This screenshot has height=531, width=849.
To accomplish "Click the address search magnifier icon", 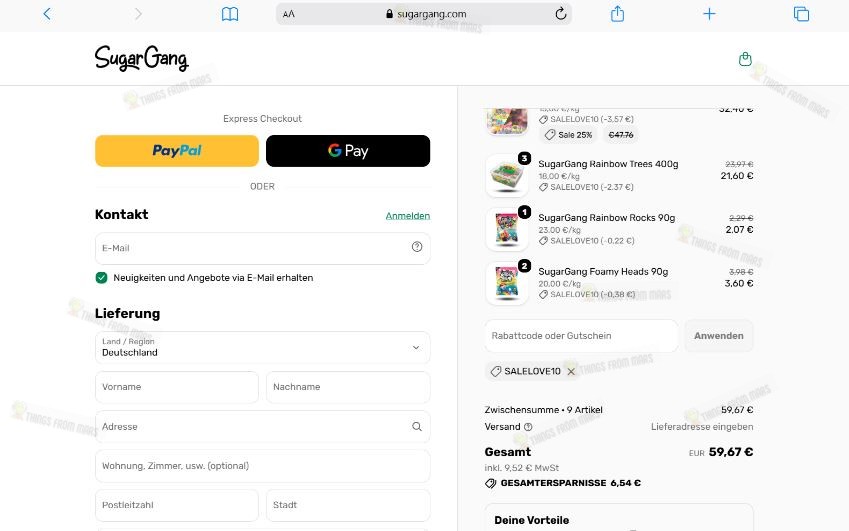I will click(x=417, y=427).
